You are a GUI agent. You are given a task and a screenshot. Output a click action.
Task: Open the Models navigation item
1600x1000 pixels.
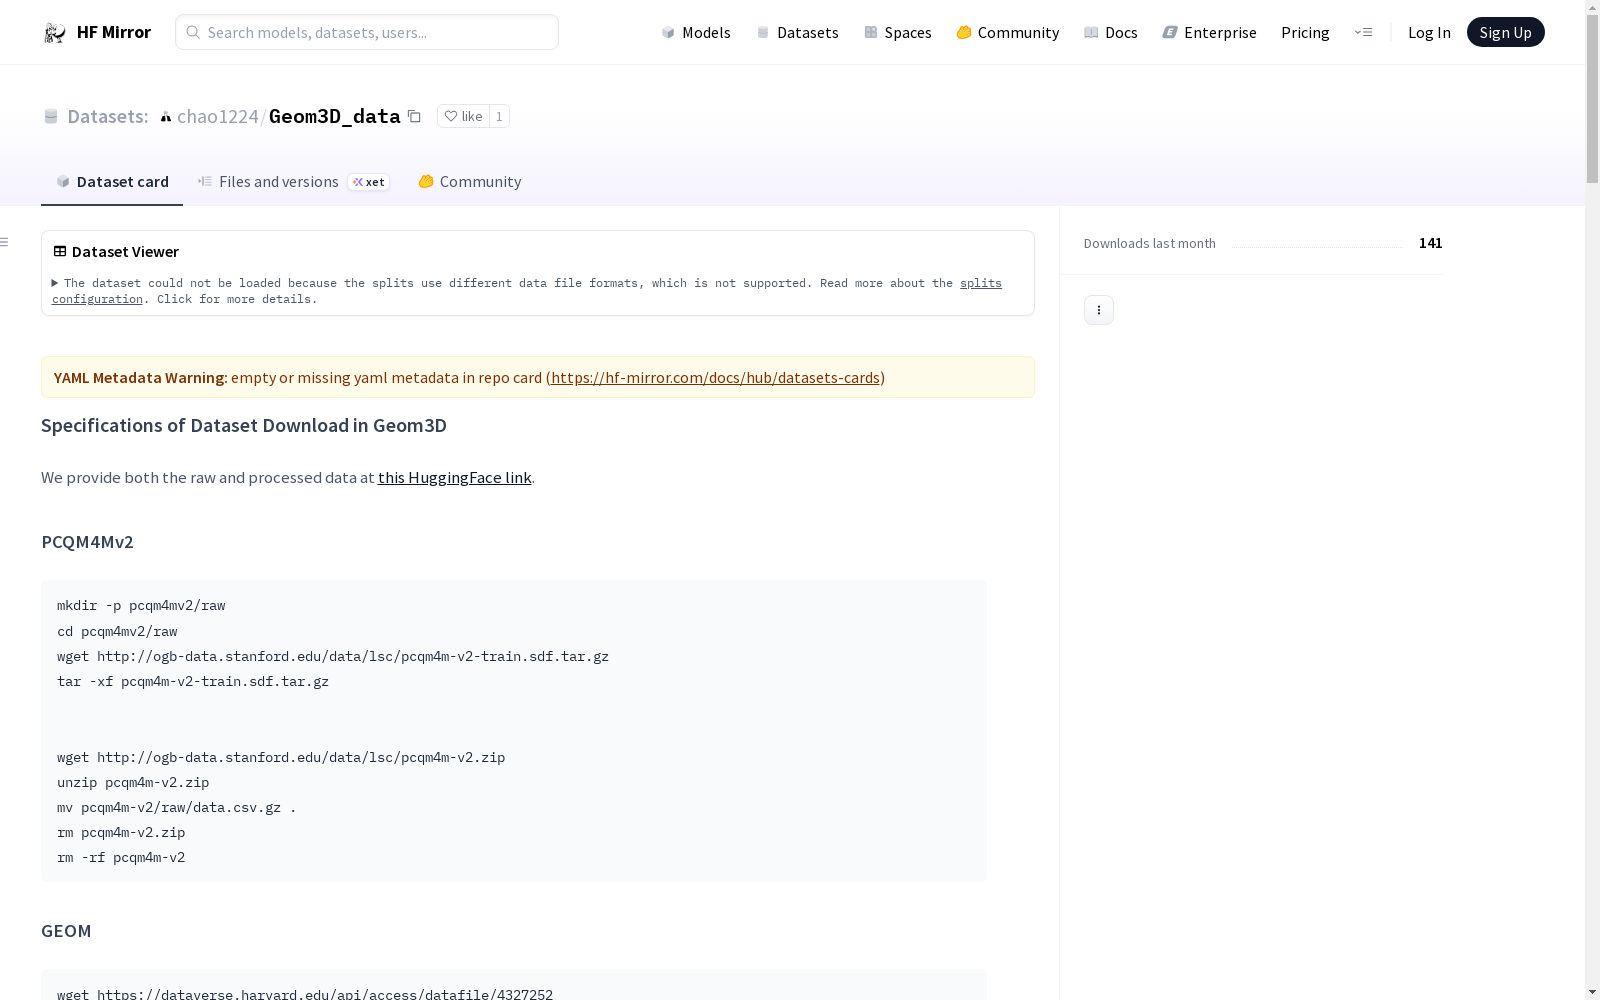[x=696, y=32]
